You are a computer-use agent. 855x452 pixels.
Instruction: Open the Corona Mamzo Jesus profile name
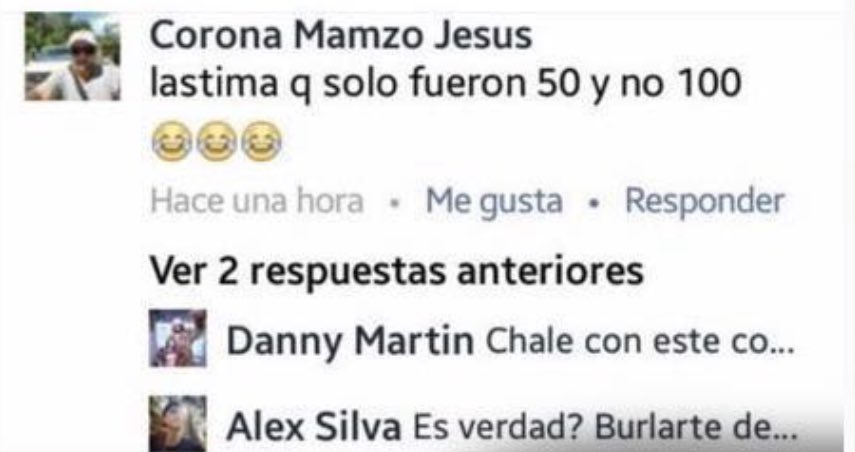(x=341, y=36)
